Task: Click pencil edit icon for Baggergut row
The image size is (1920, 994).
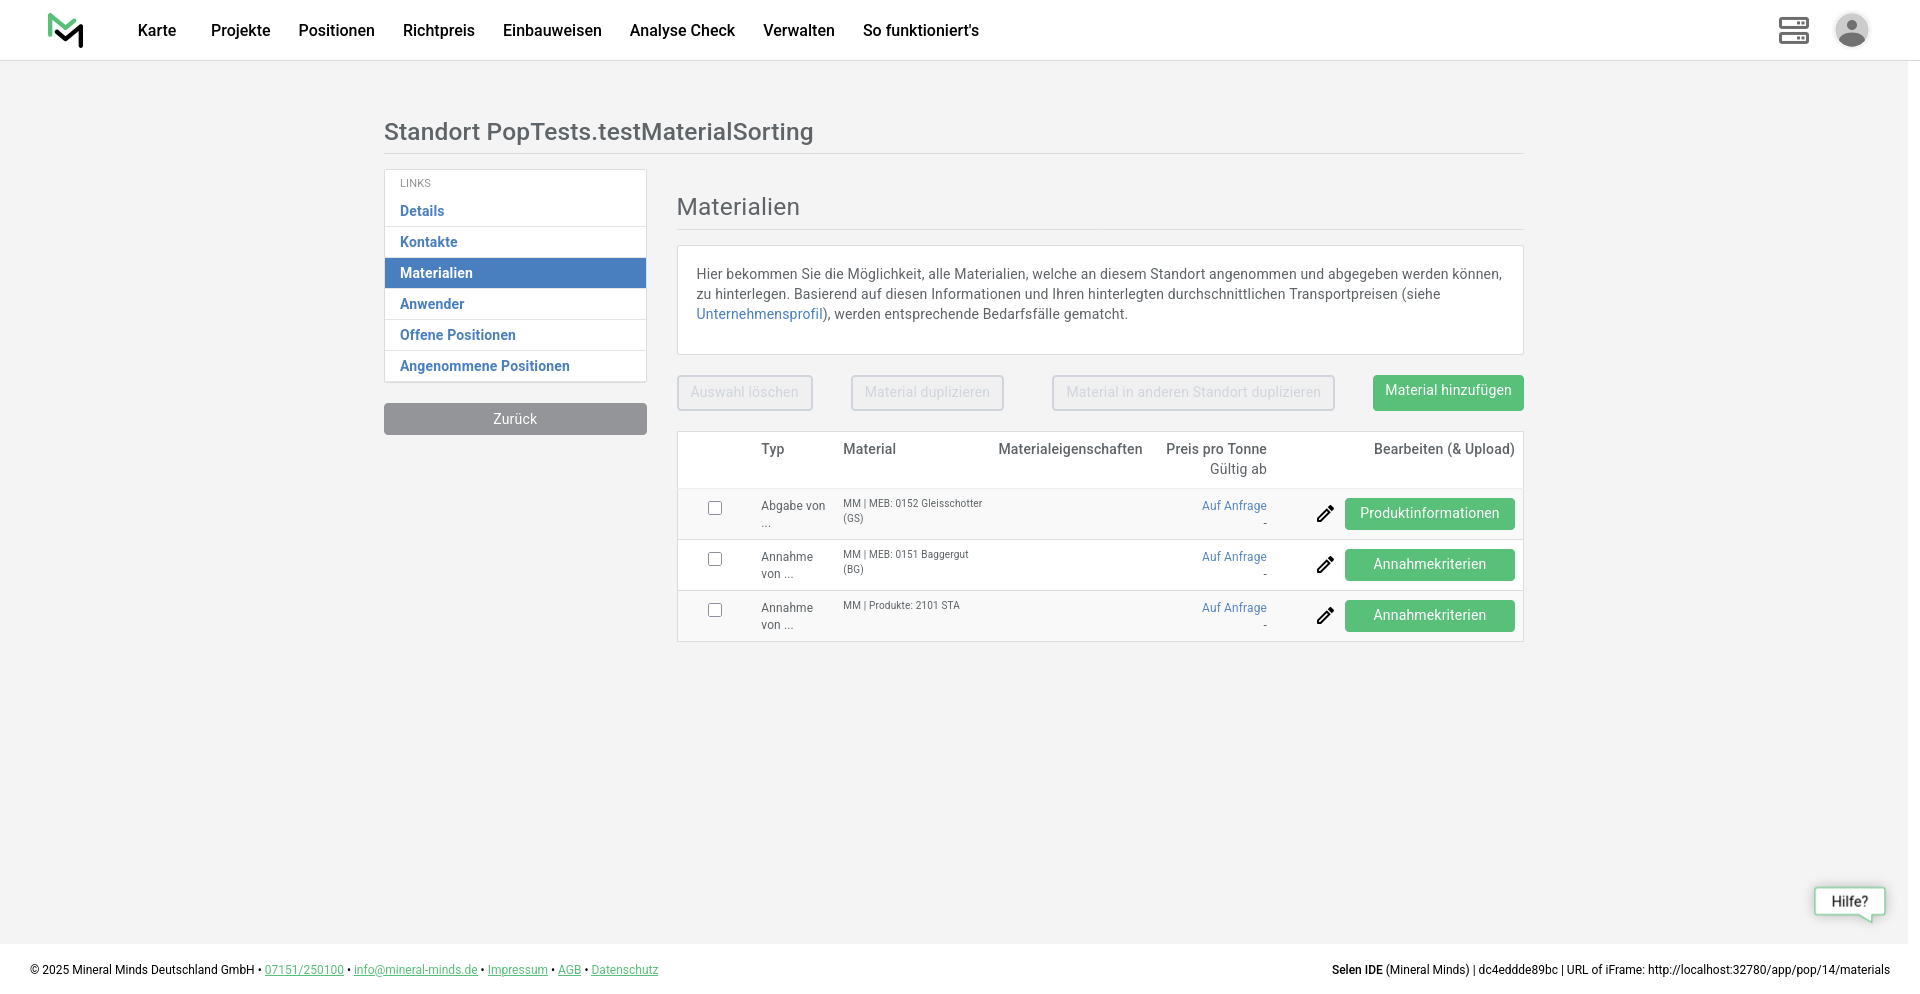Action: tap(1325, 565)
